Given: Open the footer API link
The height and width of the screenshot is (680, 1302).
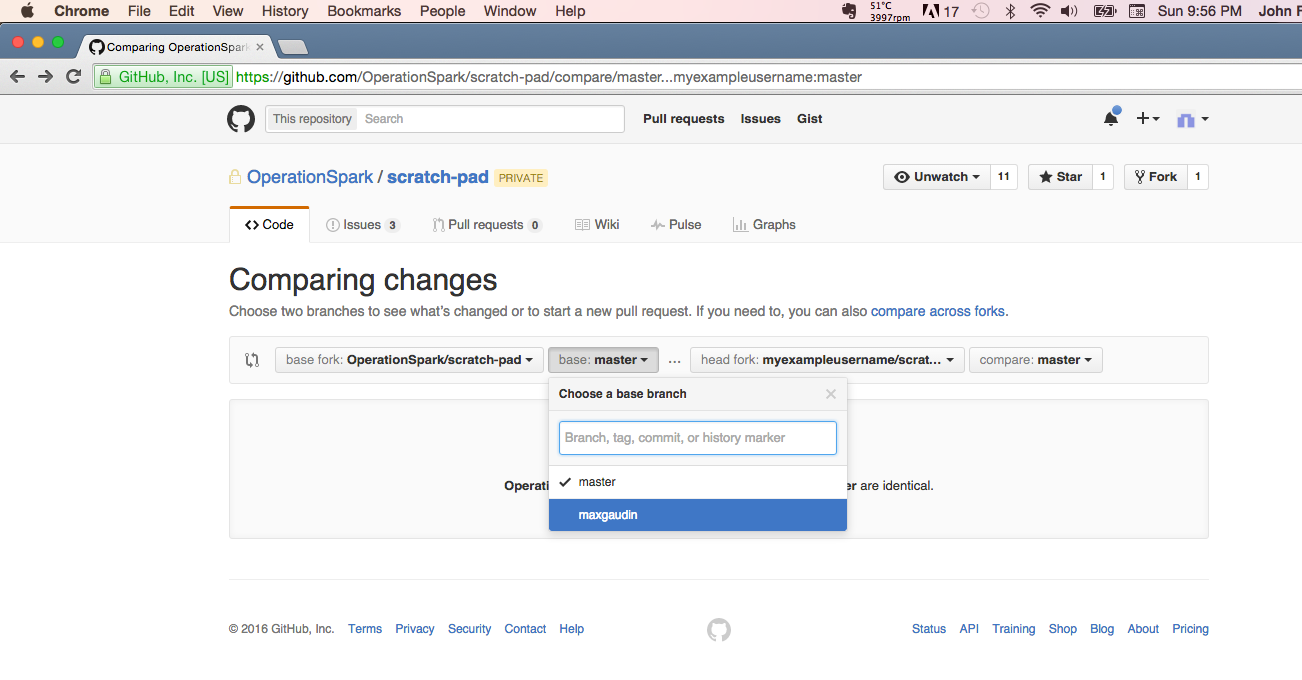Looking at the screenshot, I should pyautogui.click(x=969, y=629).
